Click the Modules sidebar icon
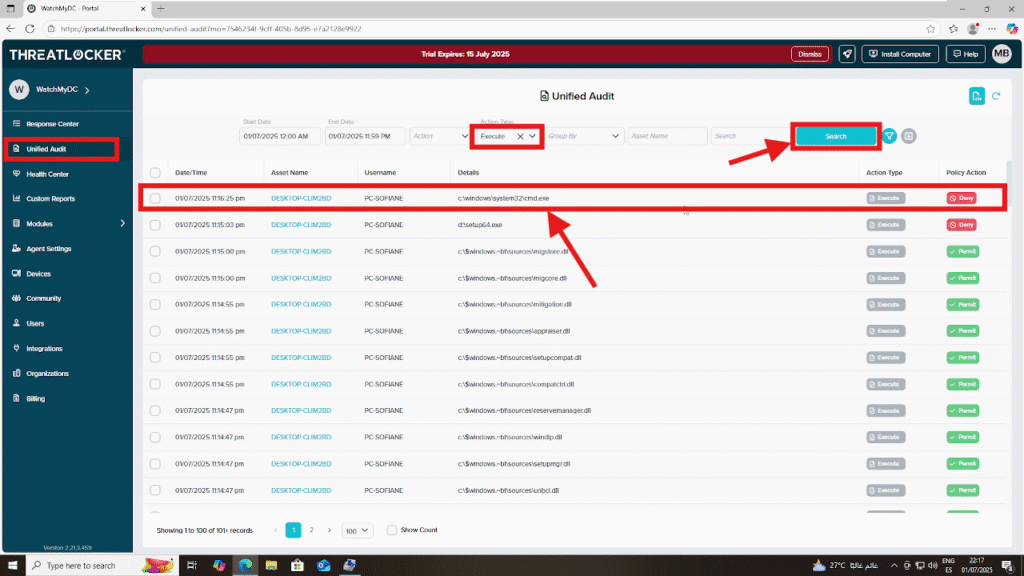 point(16,223)
